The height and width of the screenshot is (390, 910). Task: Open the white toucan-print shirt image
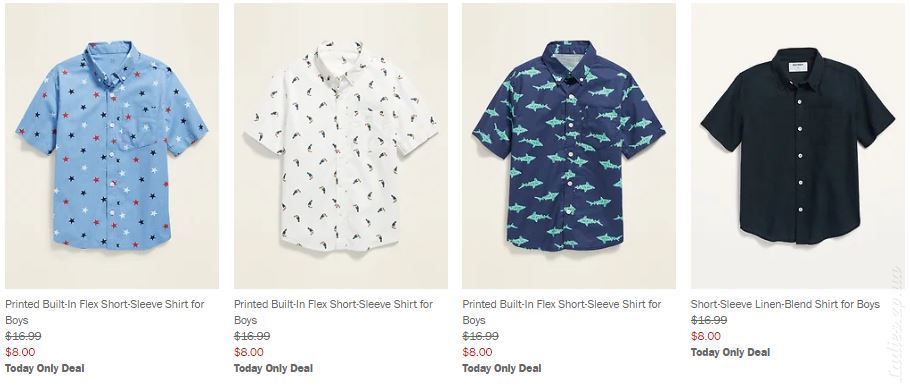341,146
